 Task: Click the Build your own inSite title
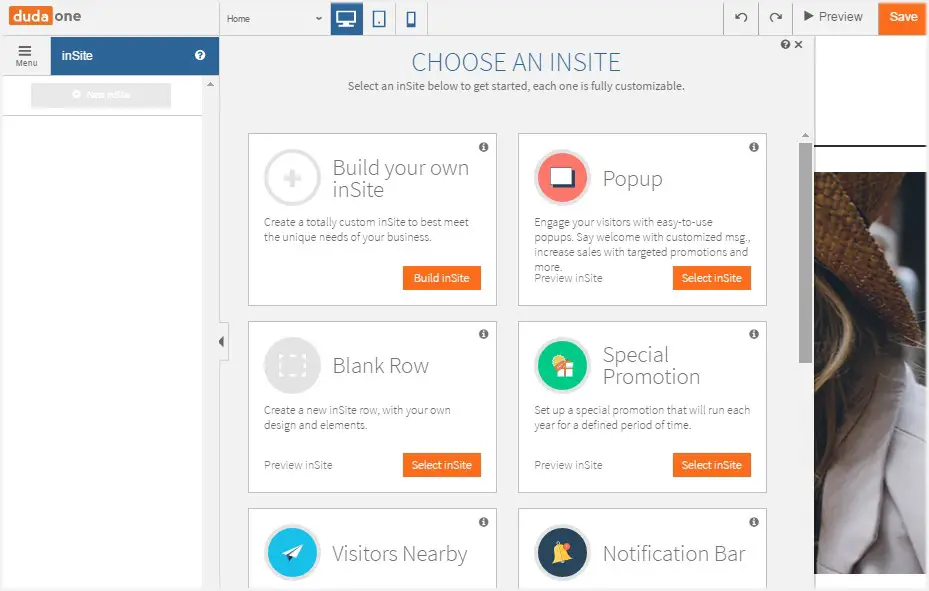coord(401,179)
